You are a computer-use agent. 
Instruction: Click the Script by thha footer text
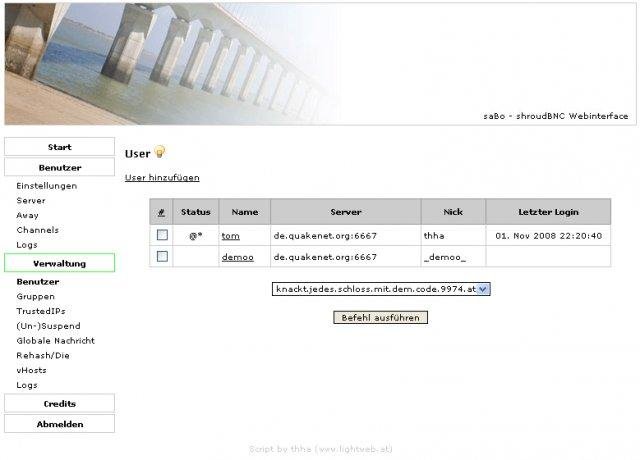(x=320, y=449)
